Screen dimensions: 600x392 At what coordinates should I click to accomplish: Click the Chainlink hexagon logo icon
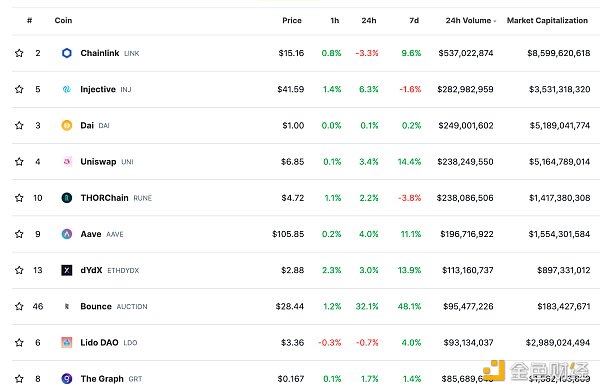[67, 53]
